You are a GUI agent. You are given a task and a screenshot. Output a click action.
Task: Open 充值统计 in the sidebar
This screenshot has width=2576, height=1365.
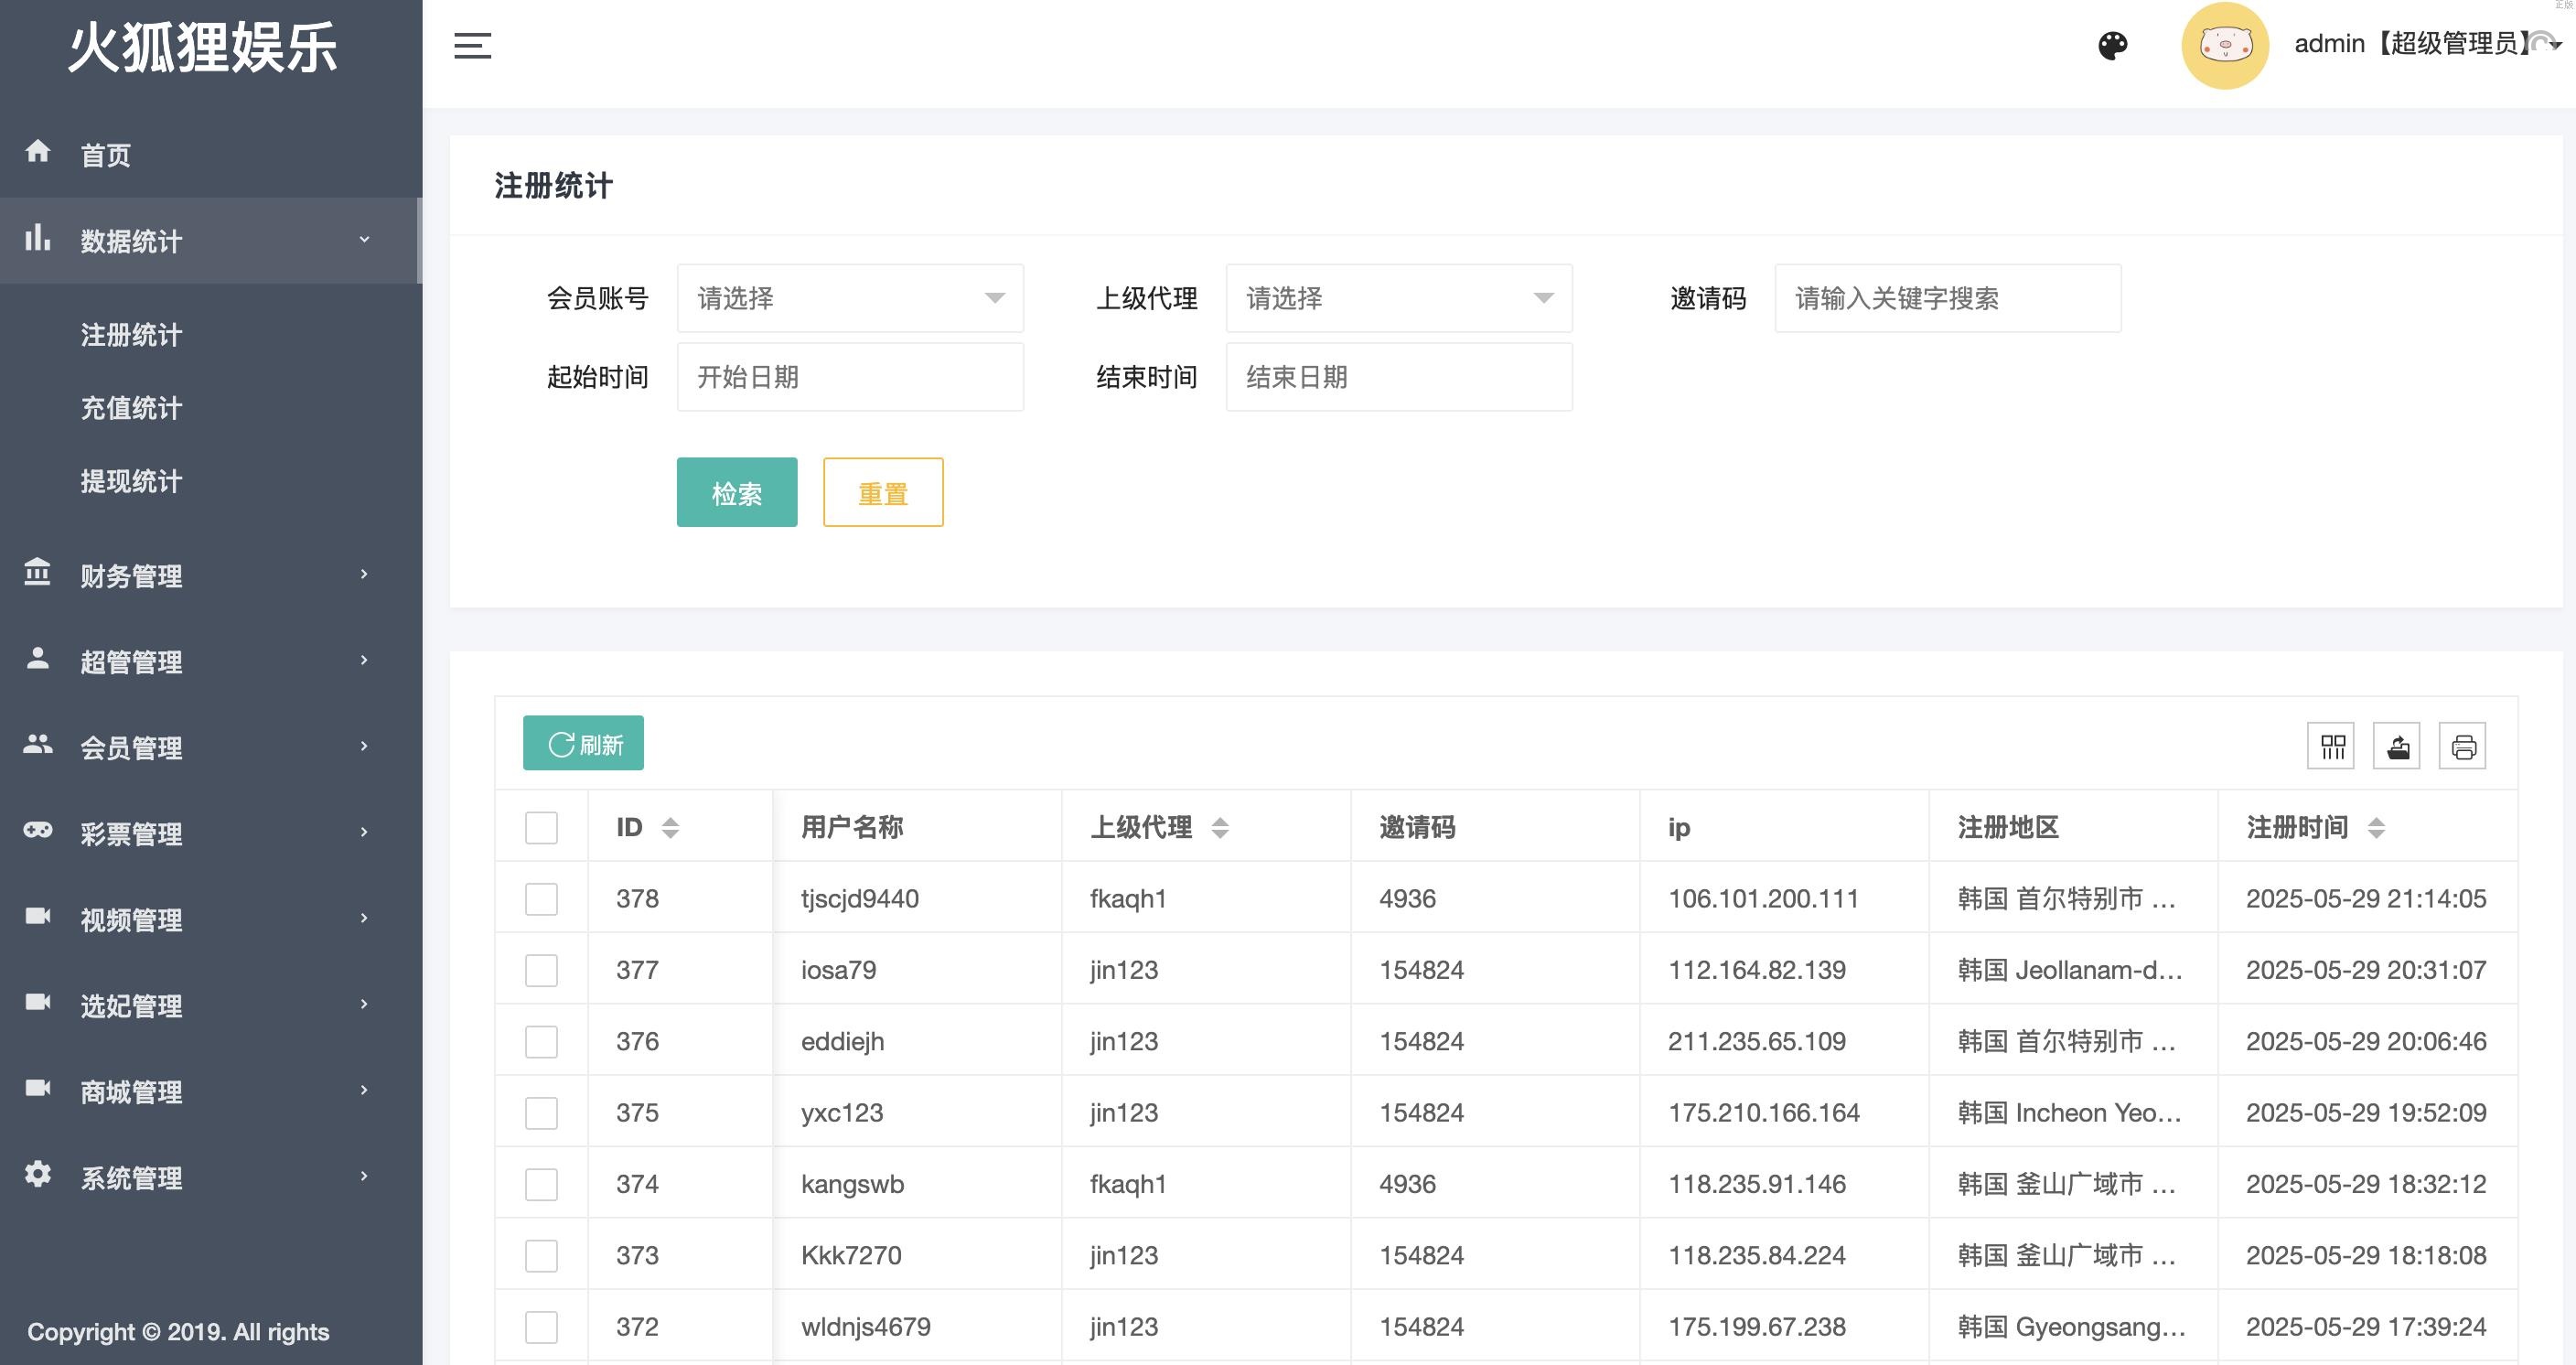point(131,408)
